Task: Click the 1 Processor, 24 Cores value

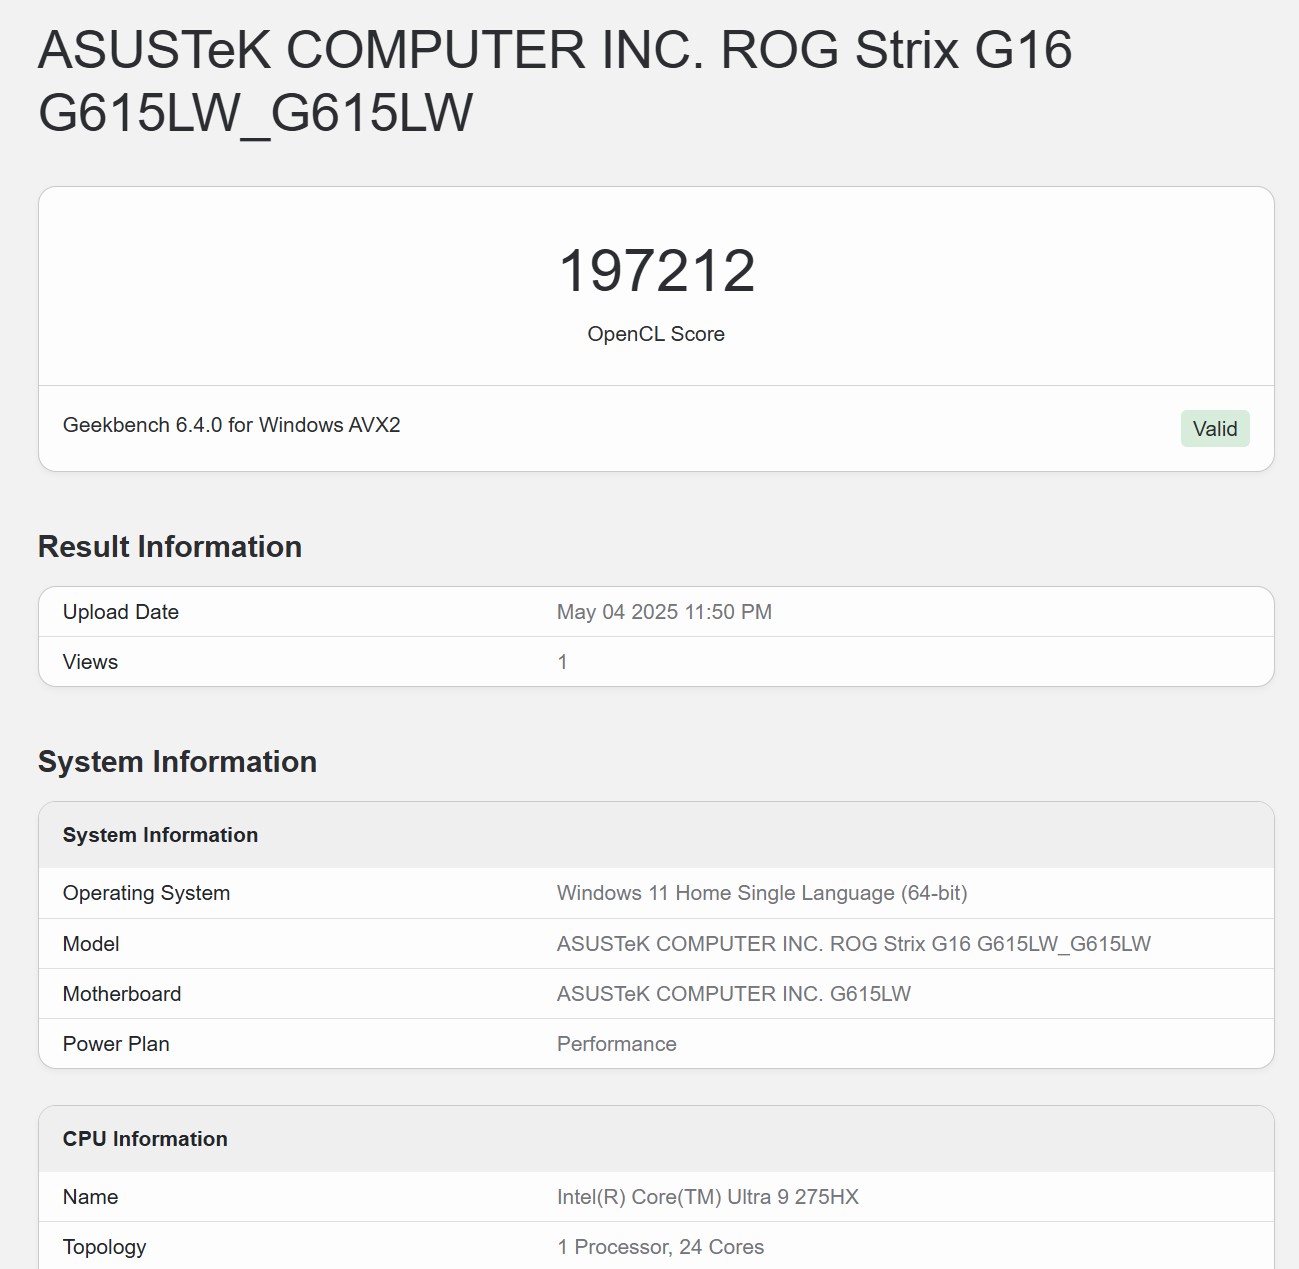Action: [660, 1247]
